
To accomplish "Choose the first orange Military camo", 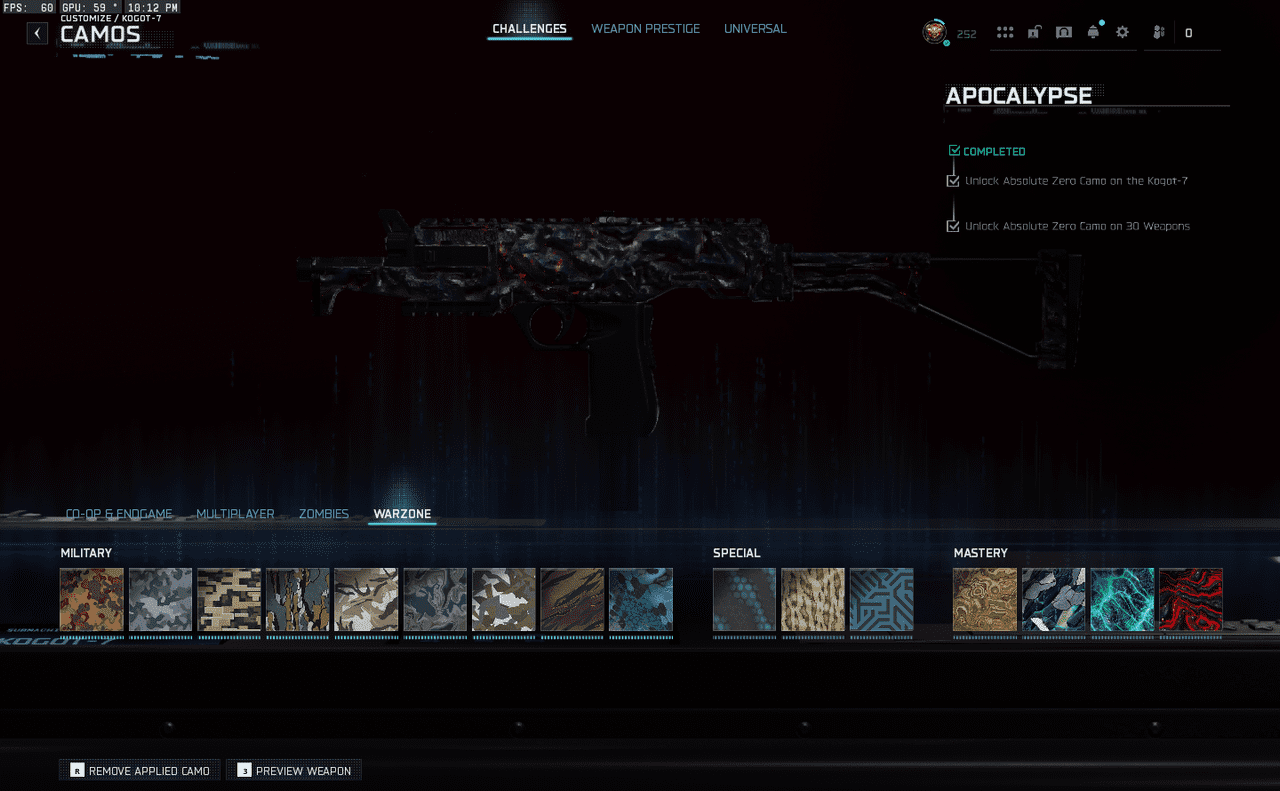I will point(92,600).
